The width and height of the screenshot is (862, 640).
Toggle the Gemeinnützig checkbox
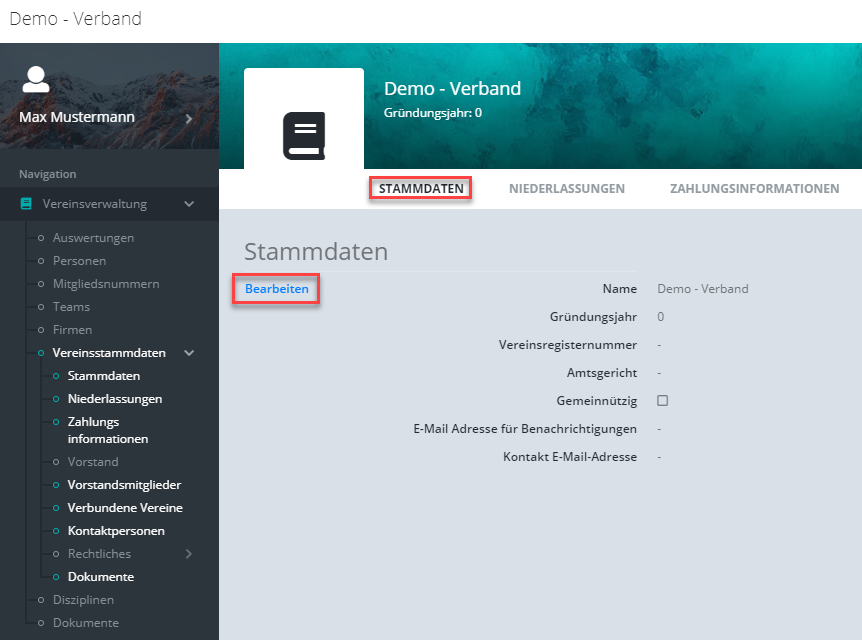[662, 400]
